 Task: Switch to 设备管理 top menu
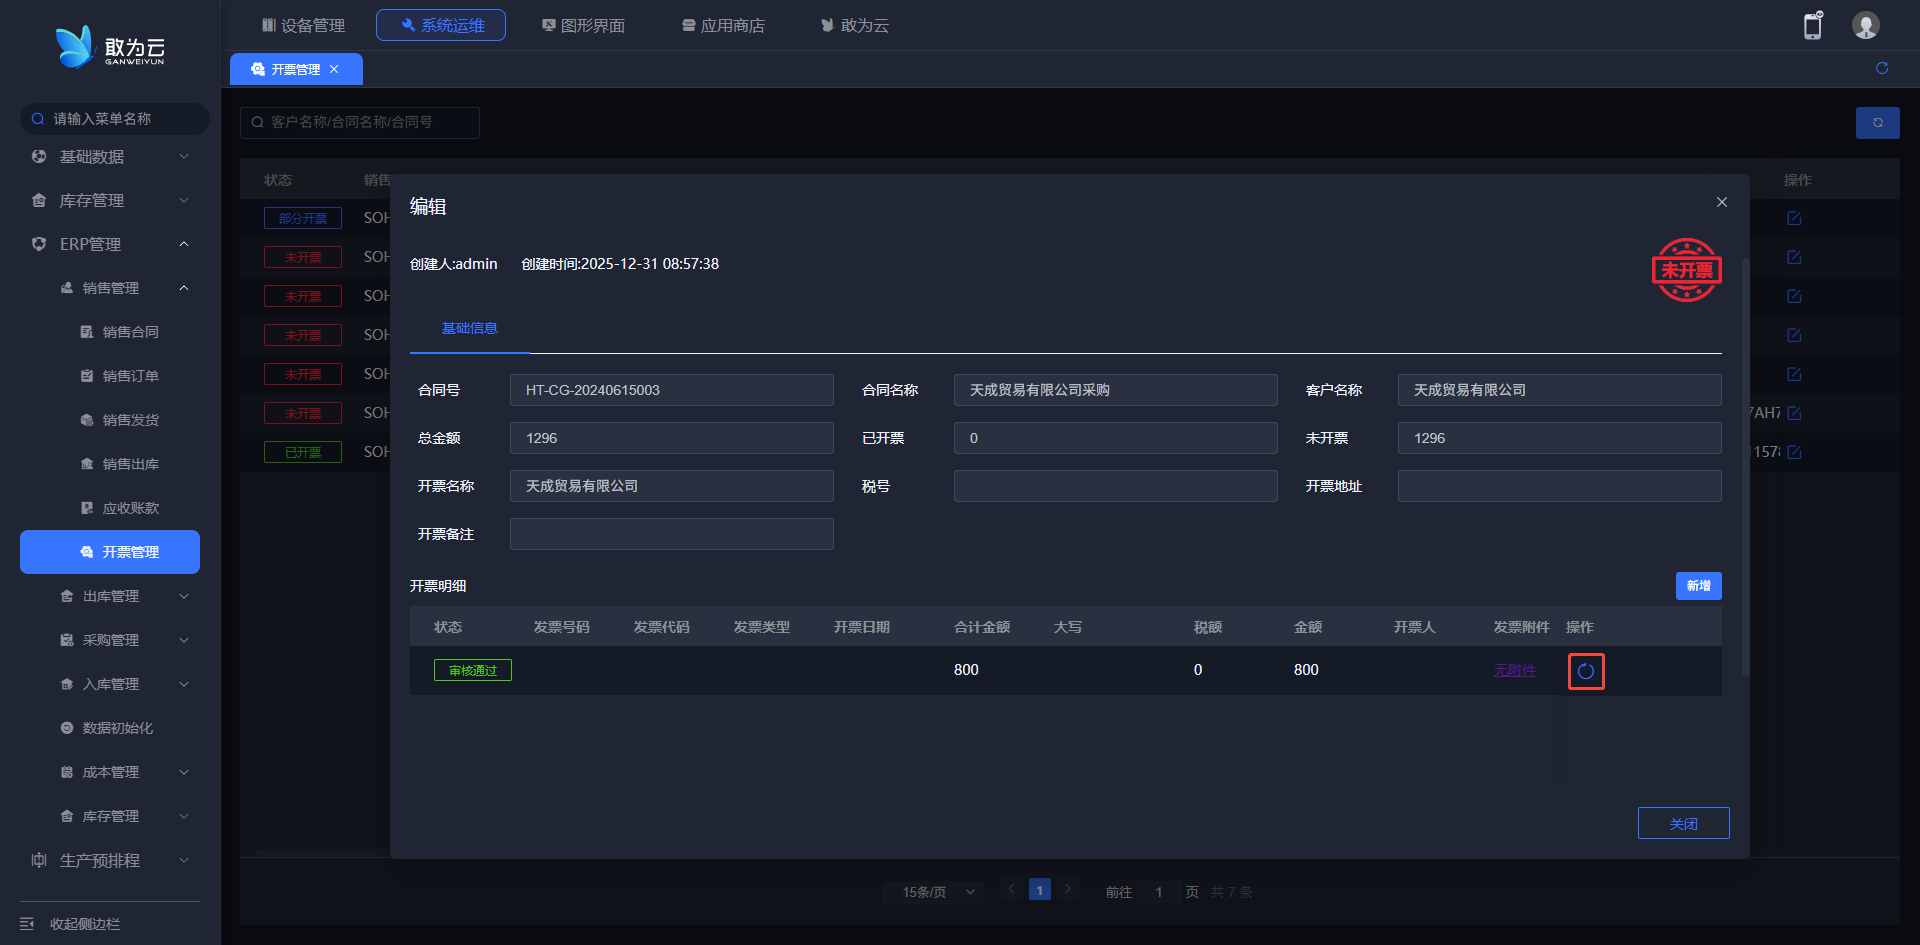pos(303,25)
